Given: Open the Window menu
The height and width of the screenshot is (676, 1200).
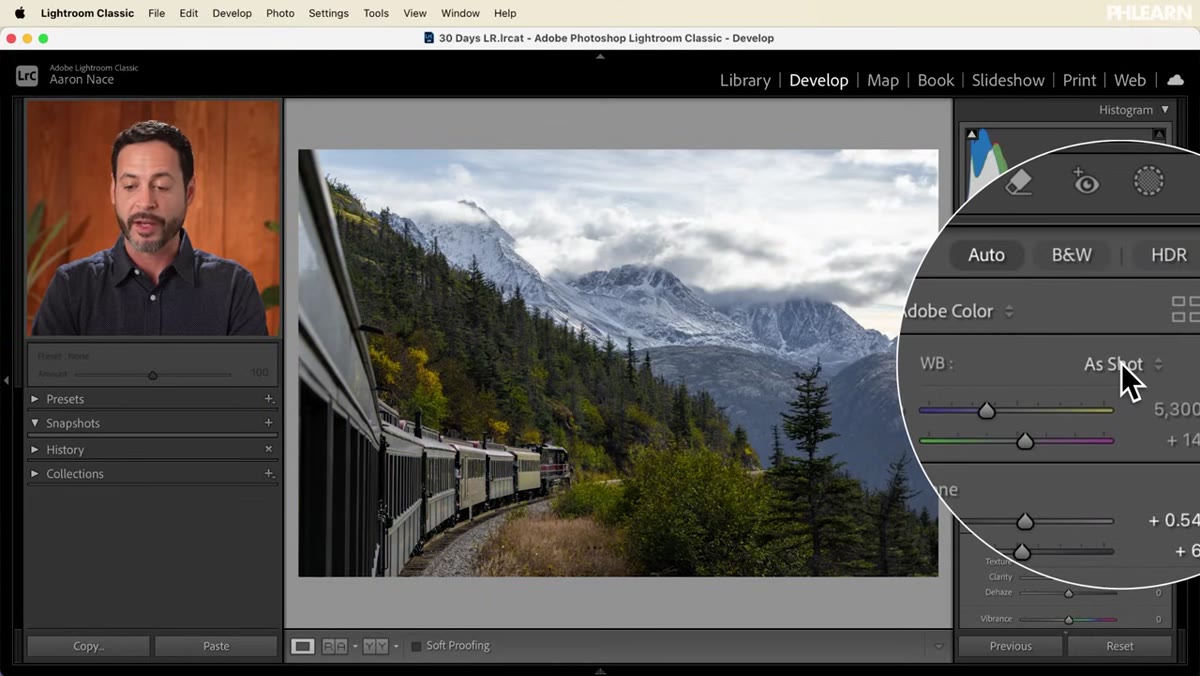Looking at the screenshot, I should click(460, 13).
